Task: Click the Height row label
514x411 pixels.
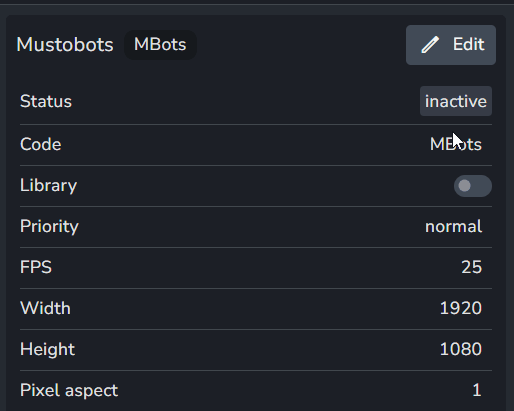Action: click(48, 350)
